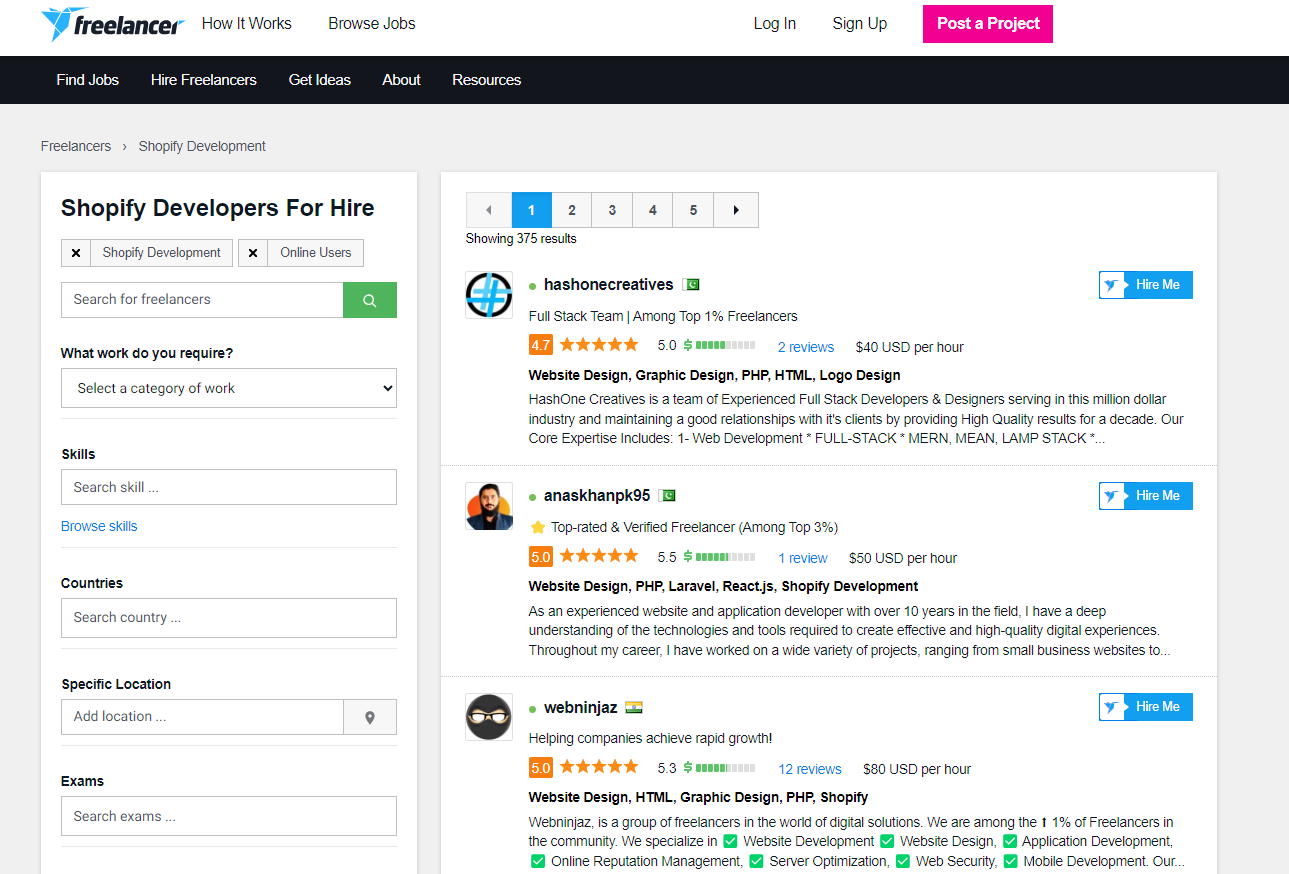Open hashonecreatives profile avatar

(x=489, y=295)
